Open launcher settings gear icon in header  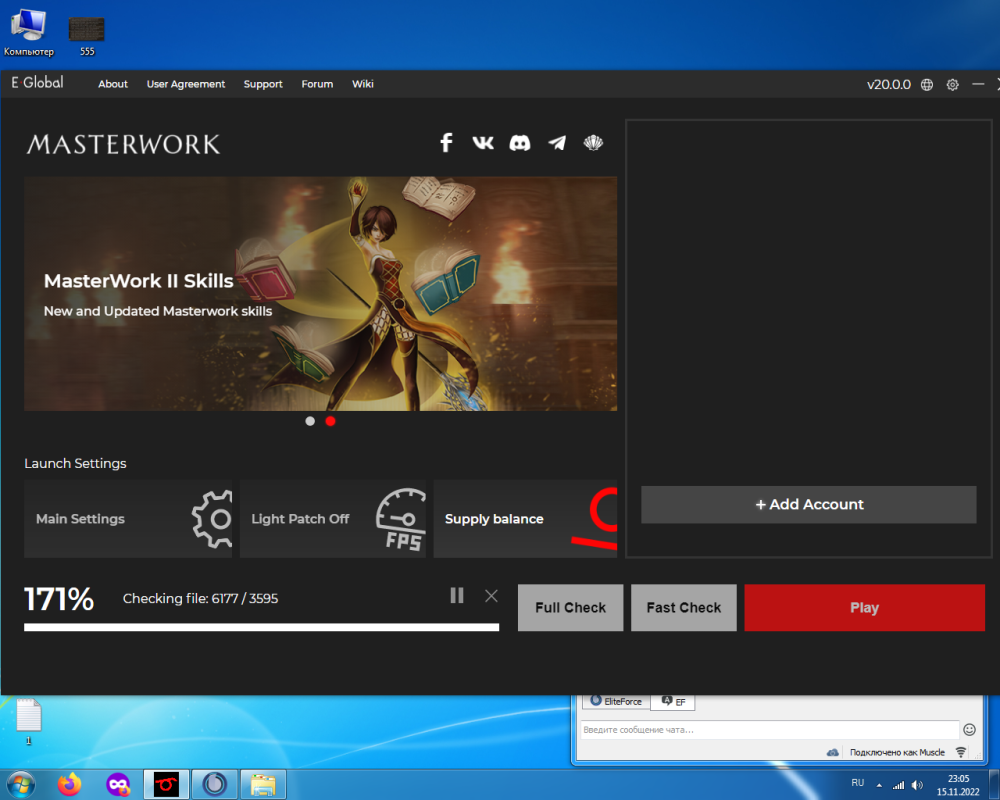coord(952,85)
